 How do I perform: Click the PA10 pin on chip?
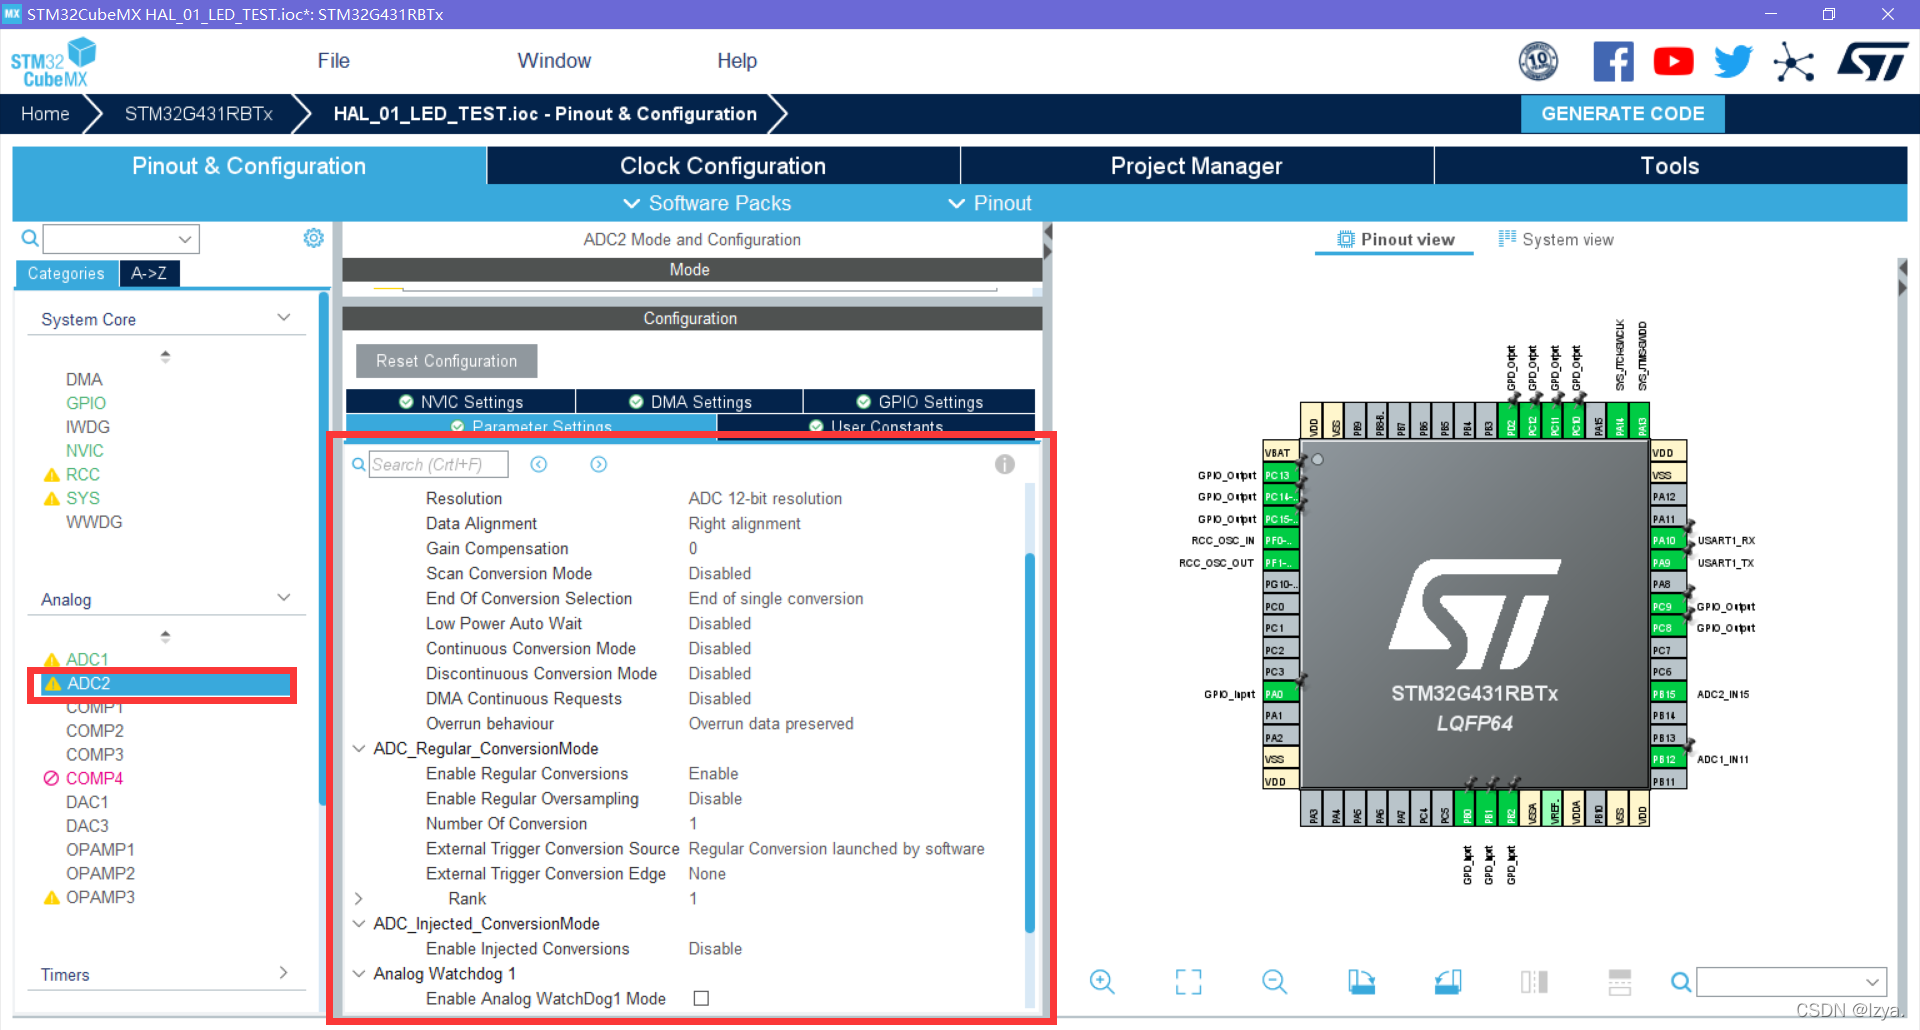pyautogui.click(x=1667, y=541)
